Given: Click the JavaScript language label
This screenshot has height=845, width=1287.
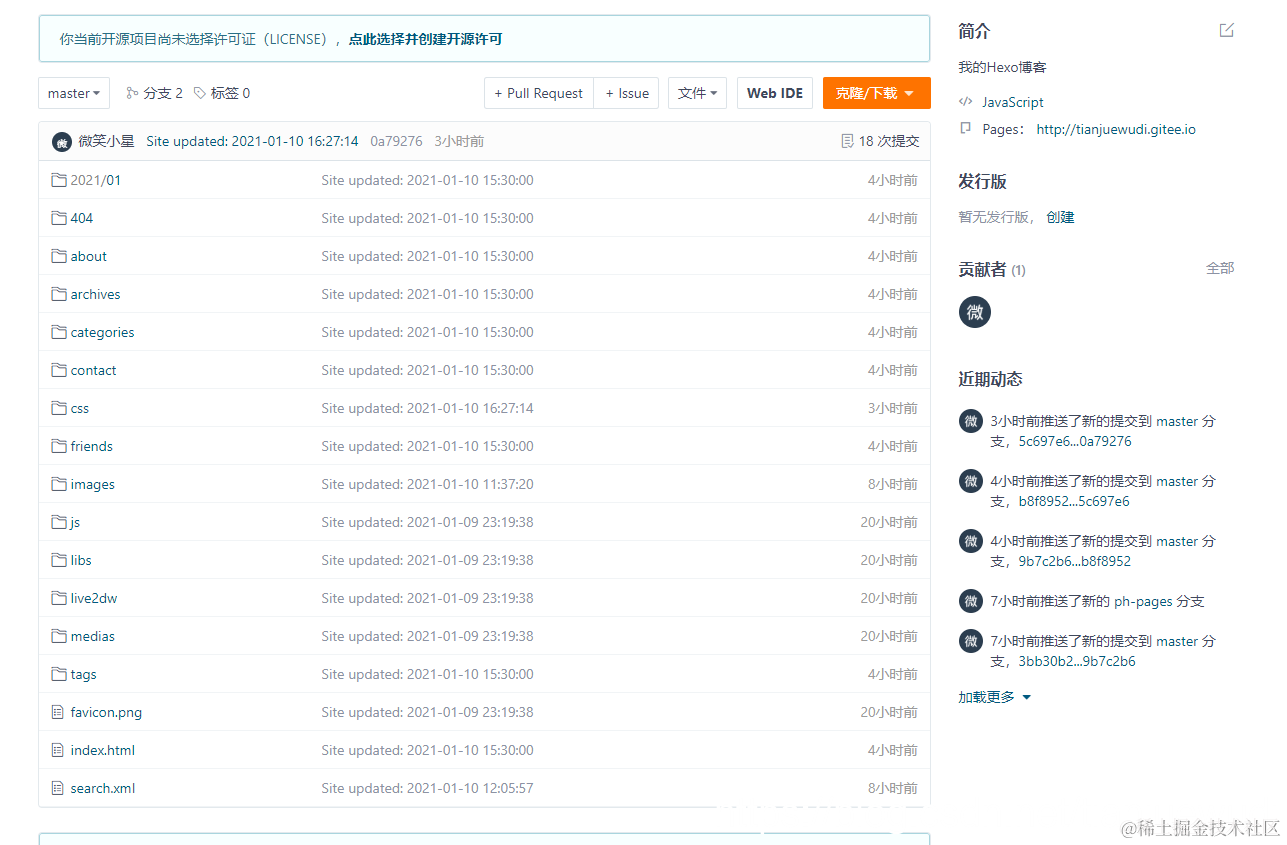Looking at the screenshot, I should point(1012,102).
